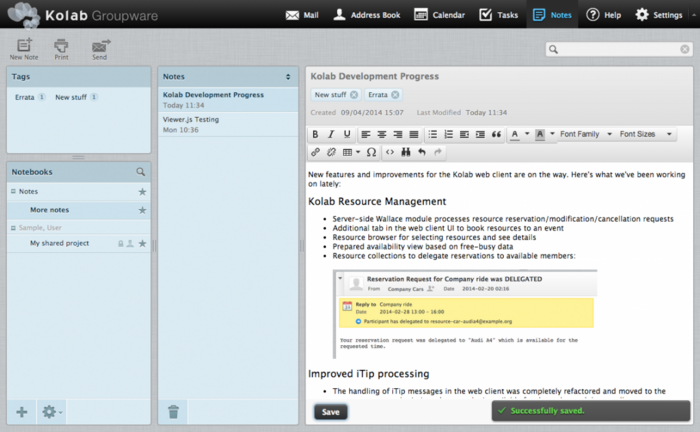The image size is (700, 432).
Task: Filter notes by the Errata tag
Action: point(25,97)
